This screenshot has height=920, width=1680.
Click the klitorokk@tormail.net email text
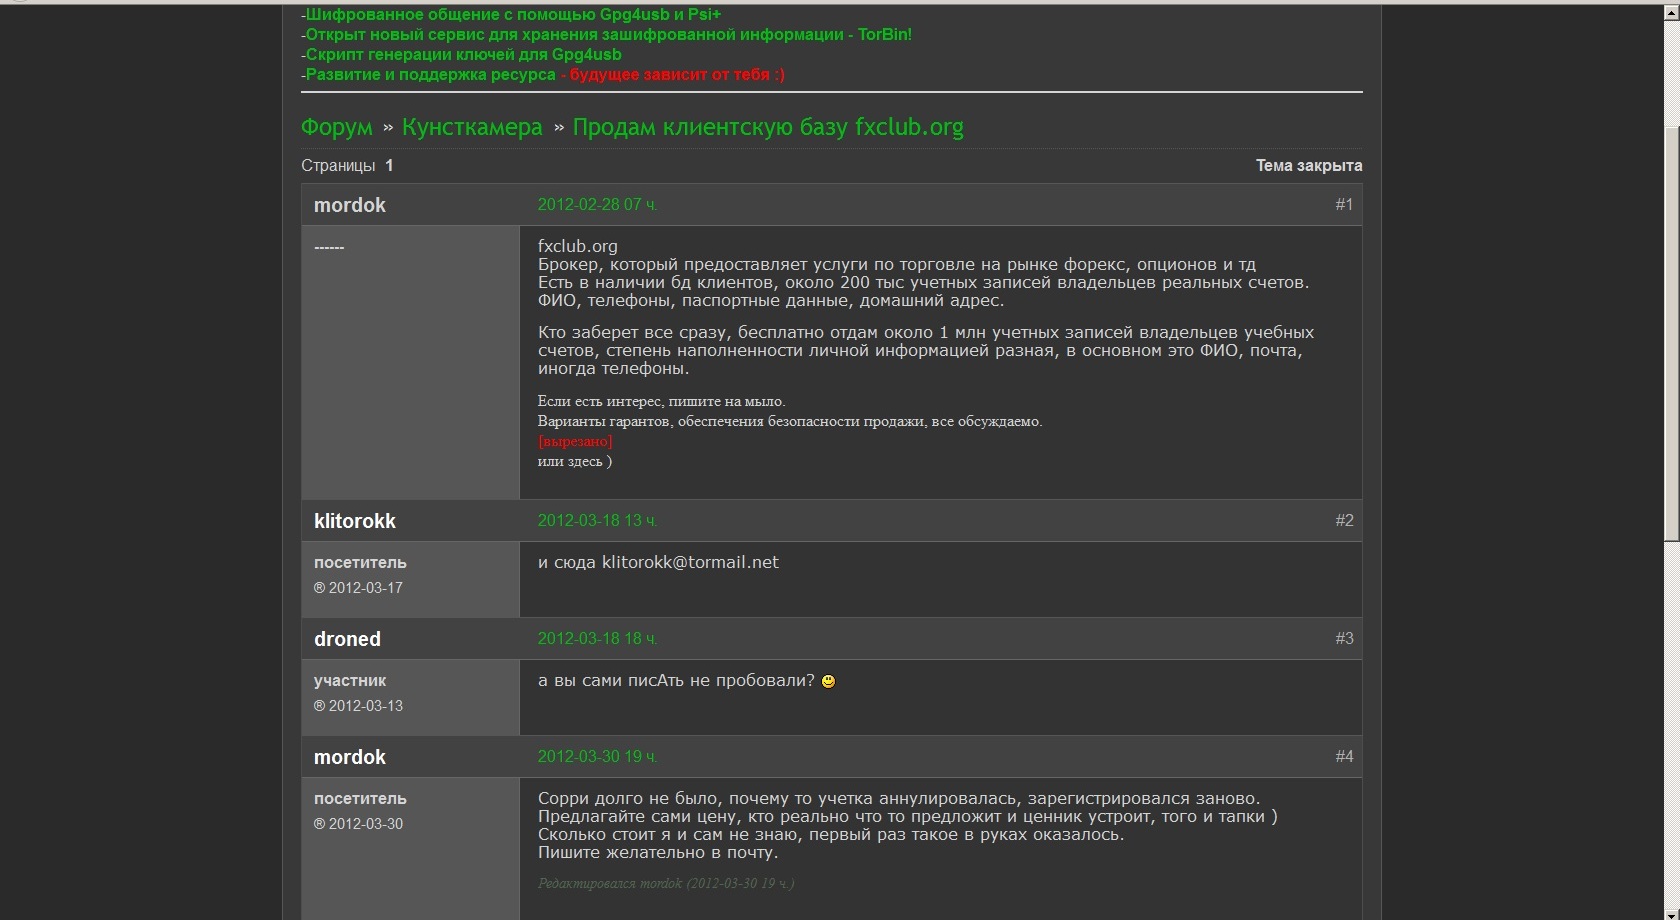[x=690, y=563]
